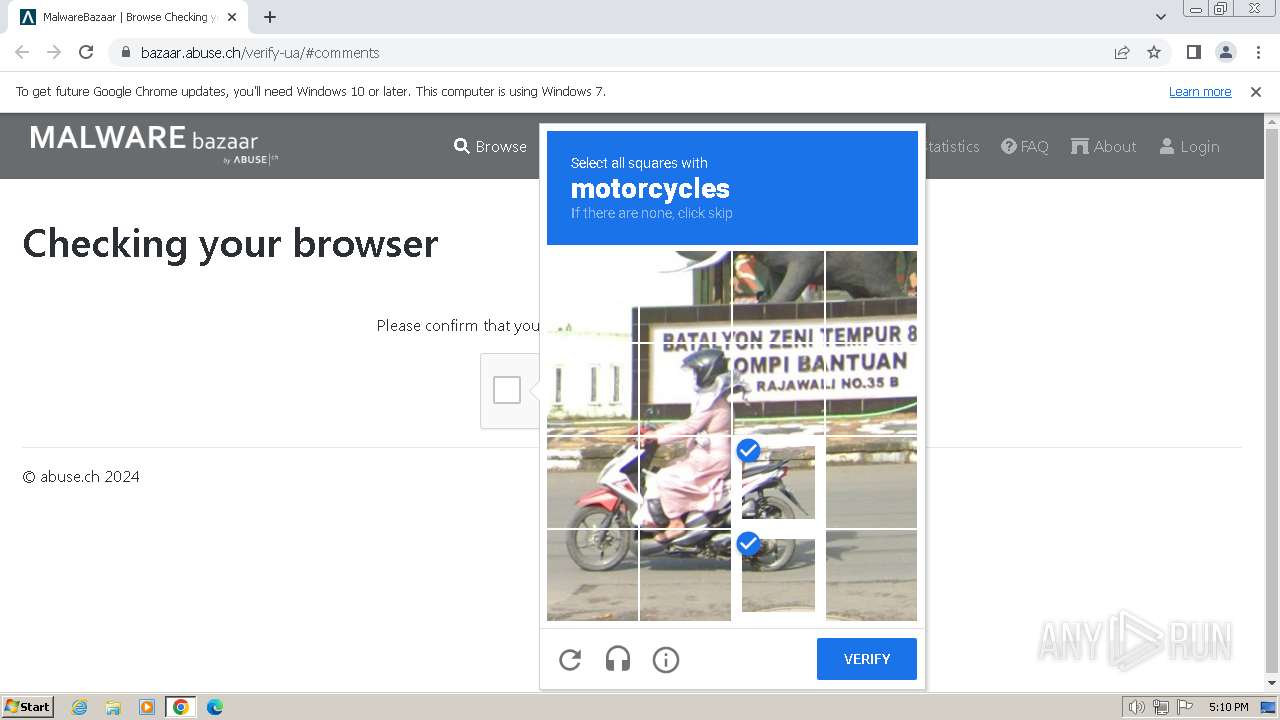Open the About page
Viewport: 1280px width, 720px height.
1104,146
